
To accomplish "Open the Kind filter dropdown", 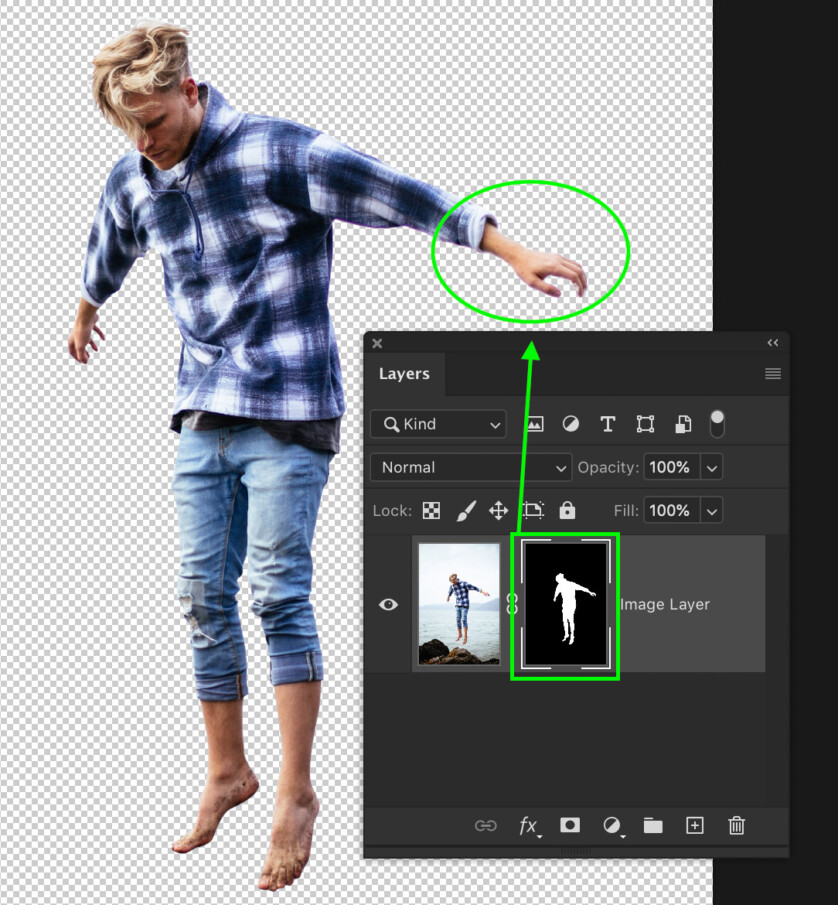I will tap(438, 424).
